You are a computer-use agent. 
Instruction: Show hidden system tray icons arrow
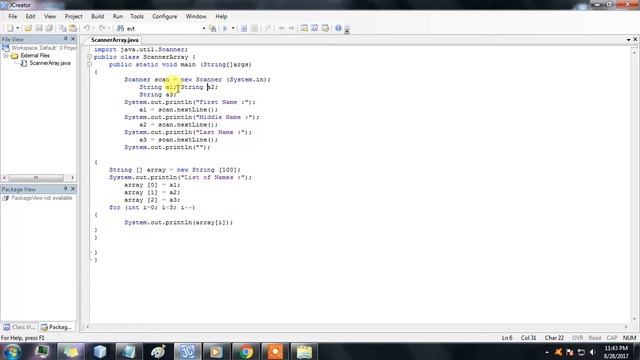point(547,352)
